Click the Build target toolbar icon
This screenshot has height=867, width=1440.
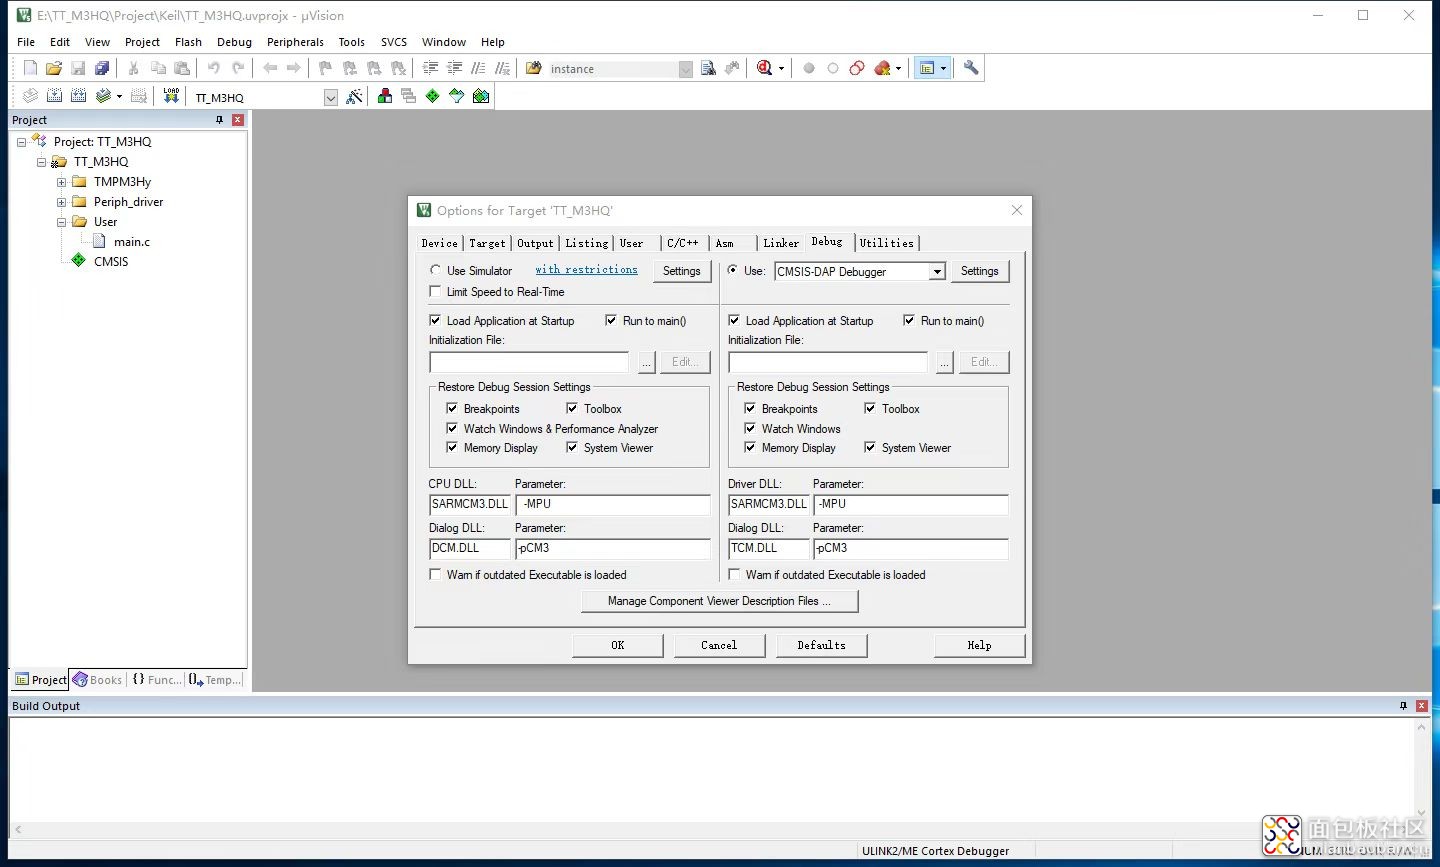54,96
